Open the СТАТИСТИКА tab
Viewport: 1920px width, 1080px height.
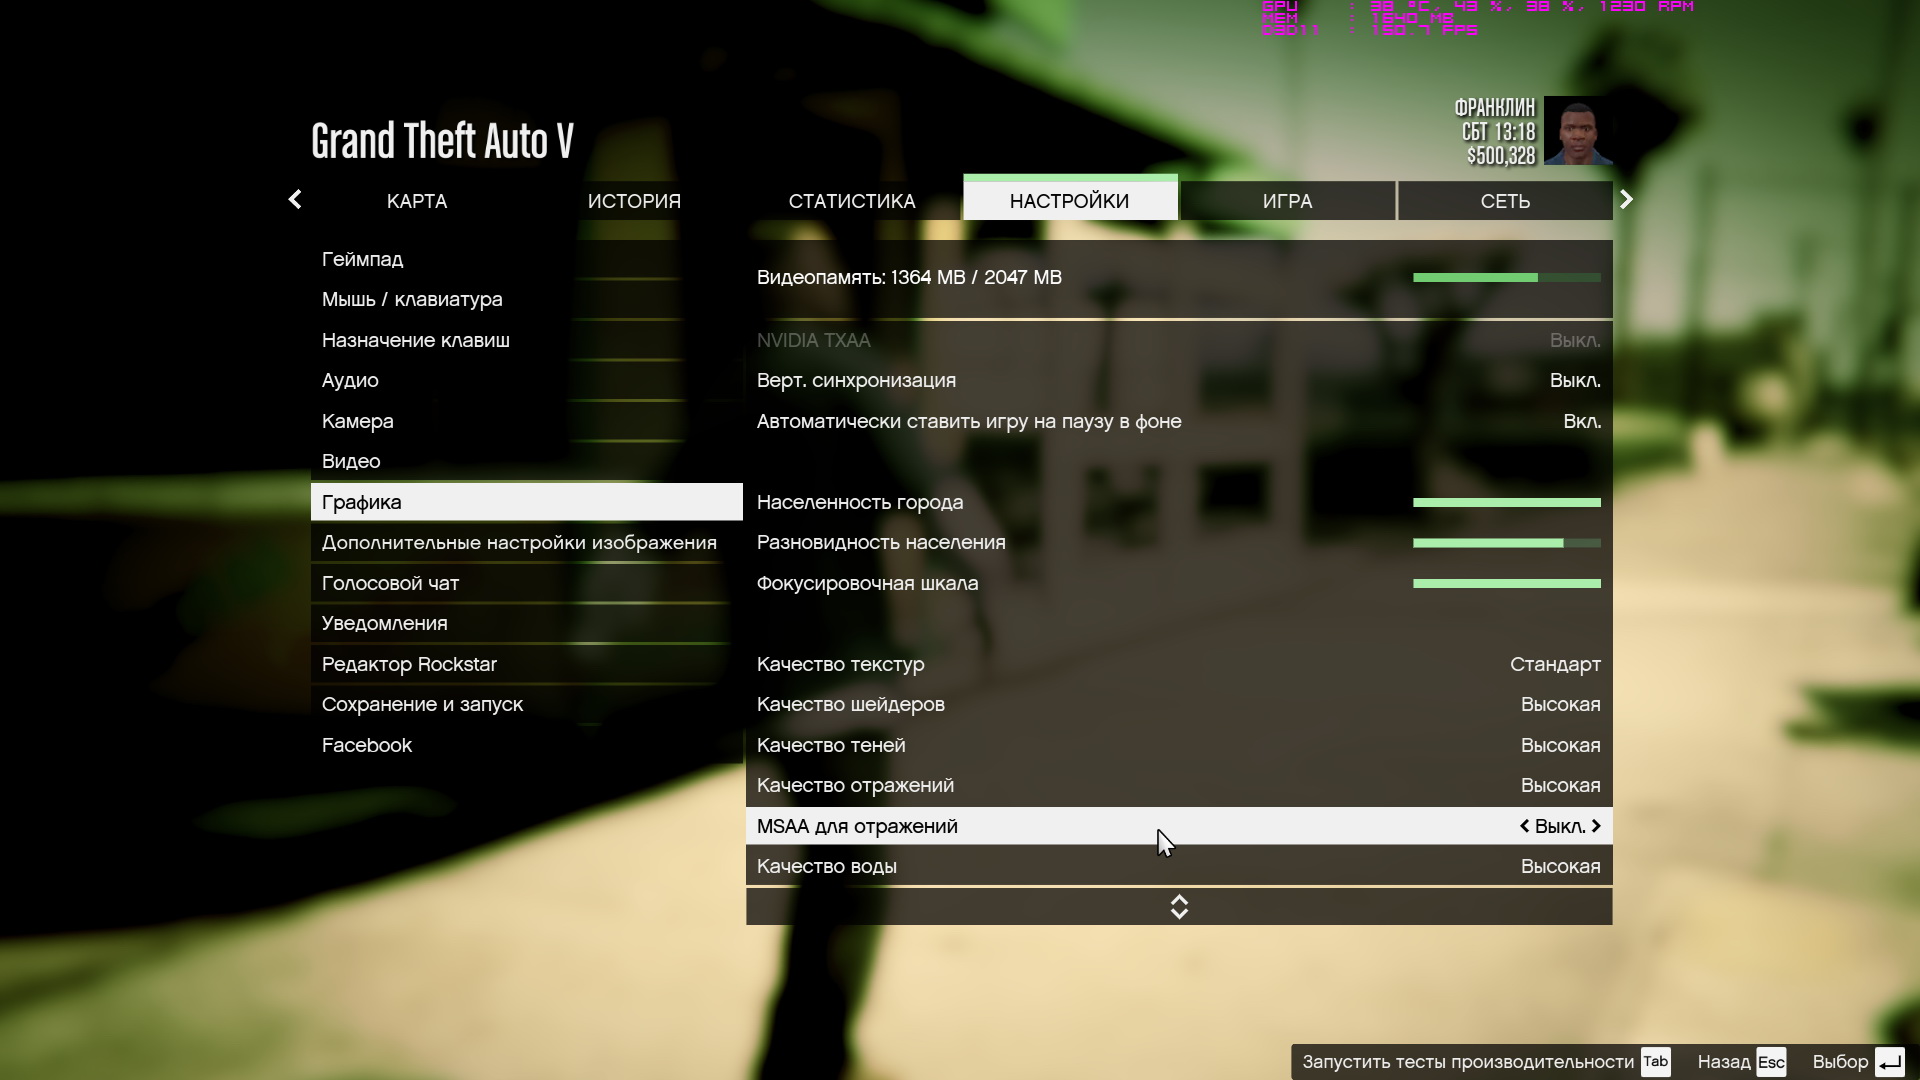click(x=851, y=201)
